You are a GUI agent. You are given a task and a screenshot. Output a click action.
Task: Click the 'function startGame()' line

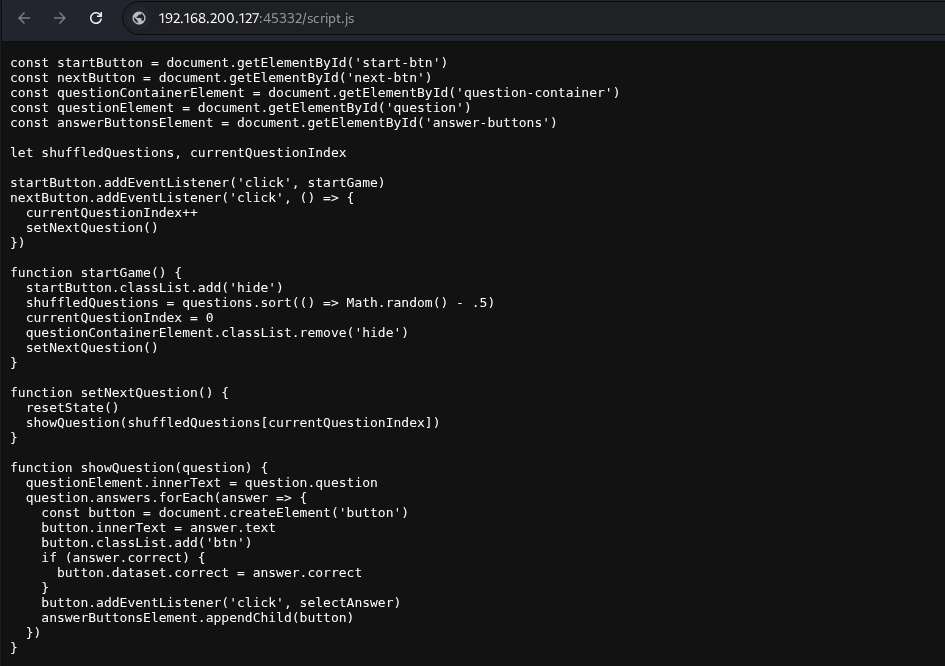[x=96, y=272]
